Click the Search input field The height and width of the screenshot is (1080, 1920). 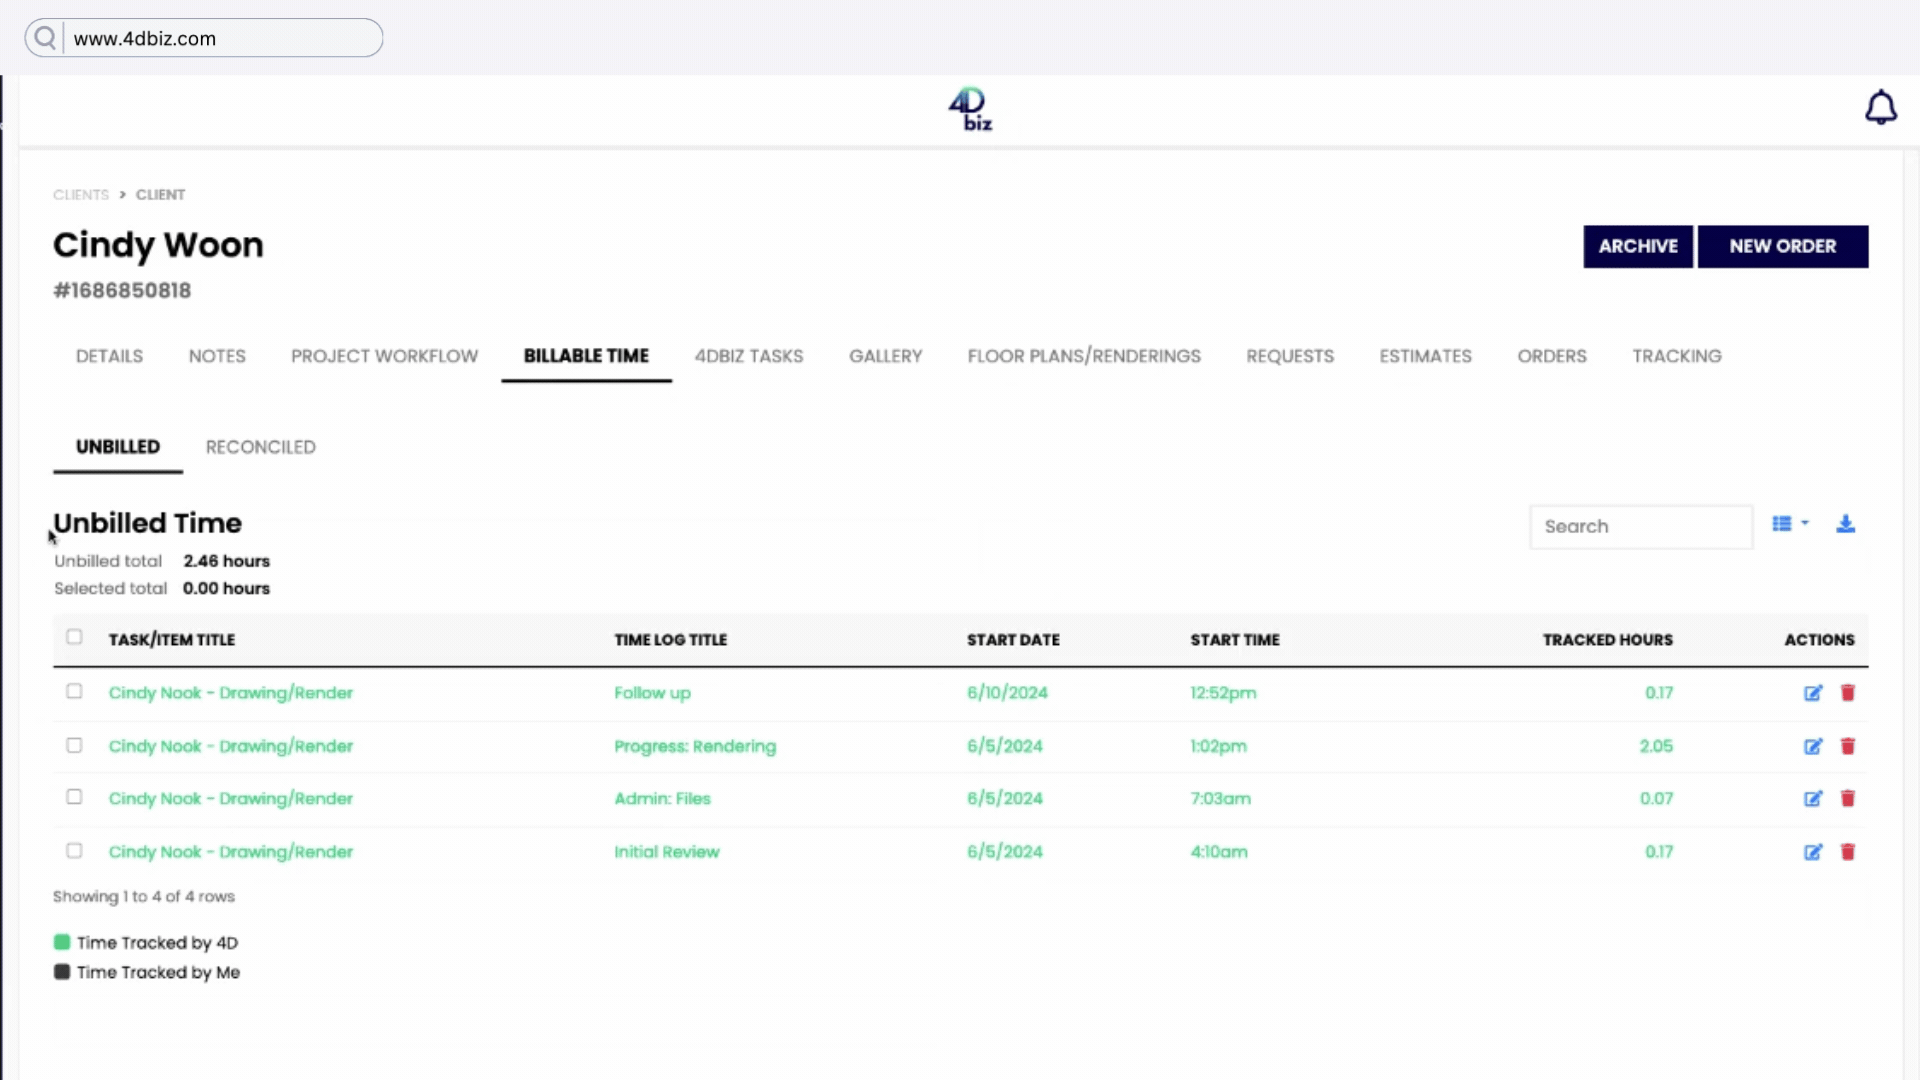coord(1640,526)
